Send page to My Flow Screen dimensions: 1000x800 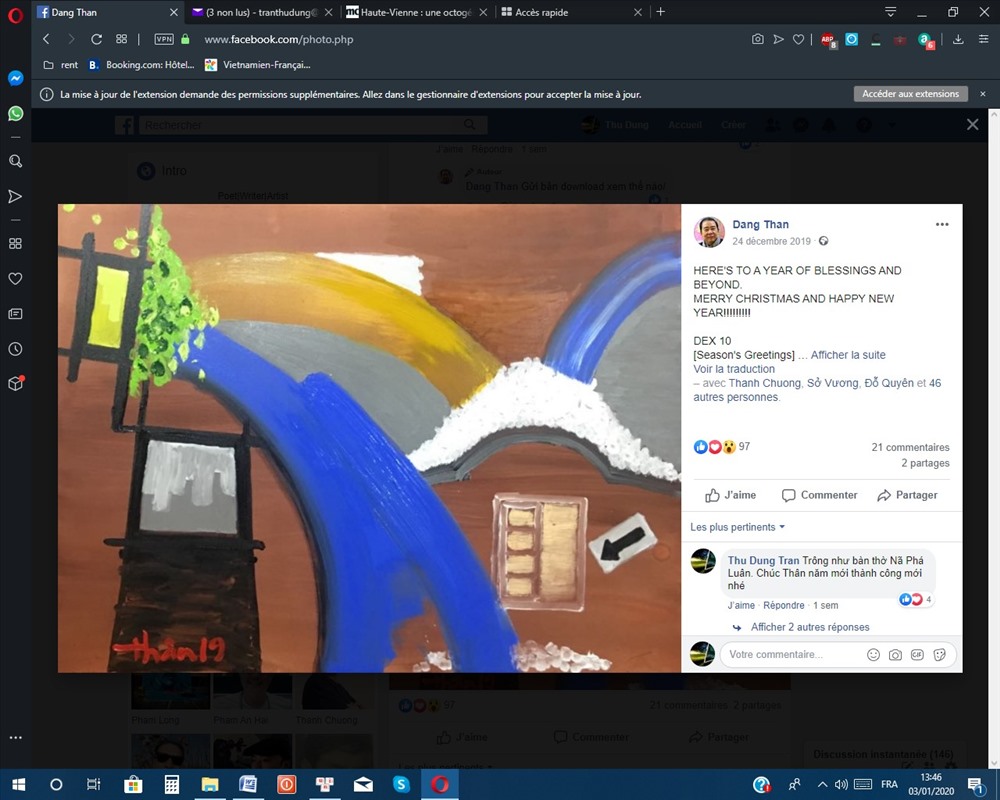pyautogui.click(x=778, y=39)
